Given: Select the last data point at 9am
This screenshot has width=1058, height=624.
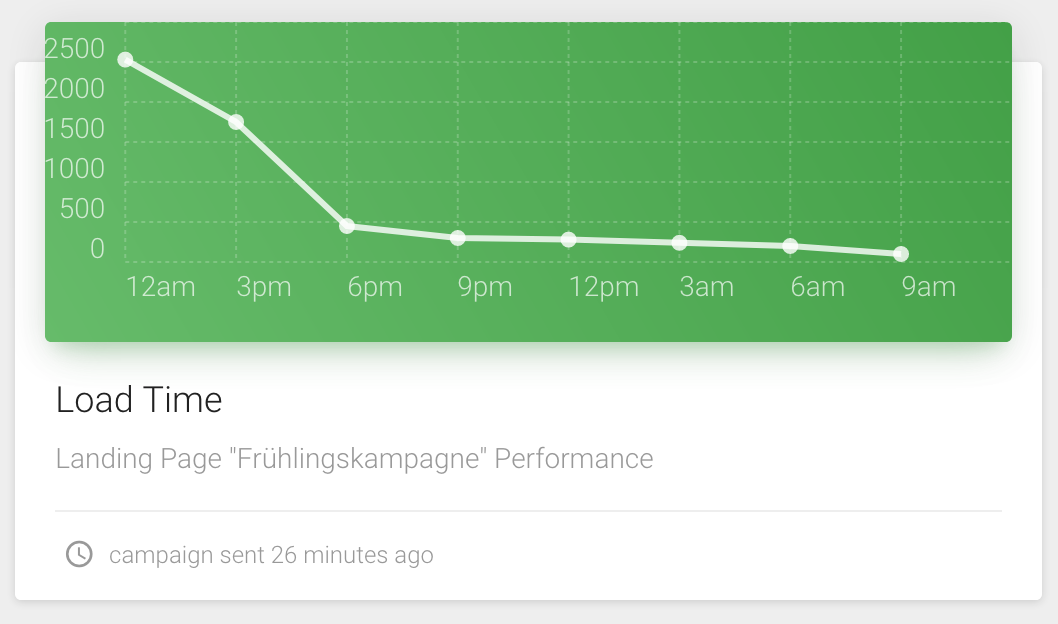Looking at the screenshot, I should 901,254.
